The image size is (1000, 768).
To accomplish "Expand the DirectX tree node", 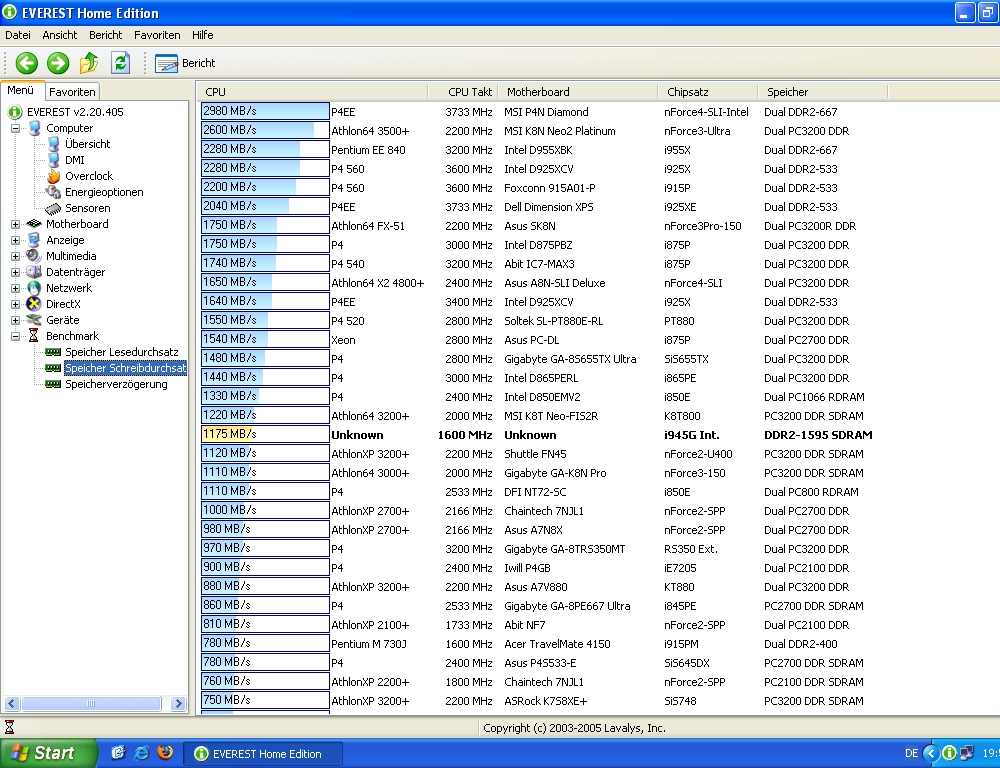I will coord(15,304).
